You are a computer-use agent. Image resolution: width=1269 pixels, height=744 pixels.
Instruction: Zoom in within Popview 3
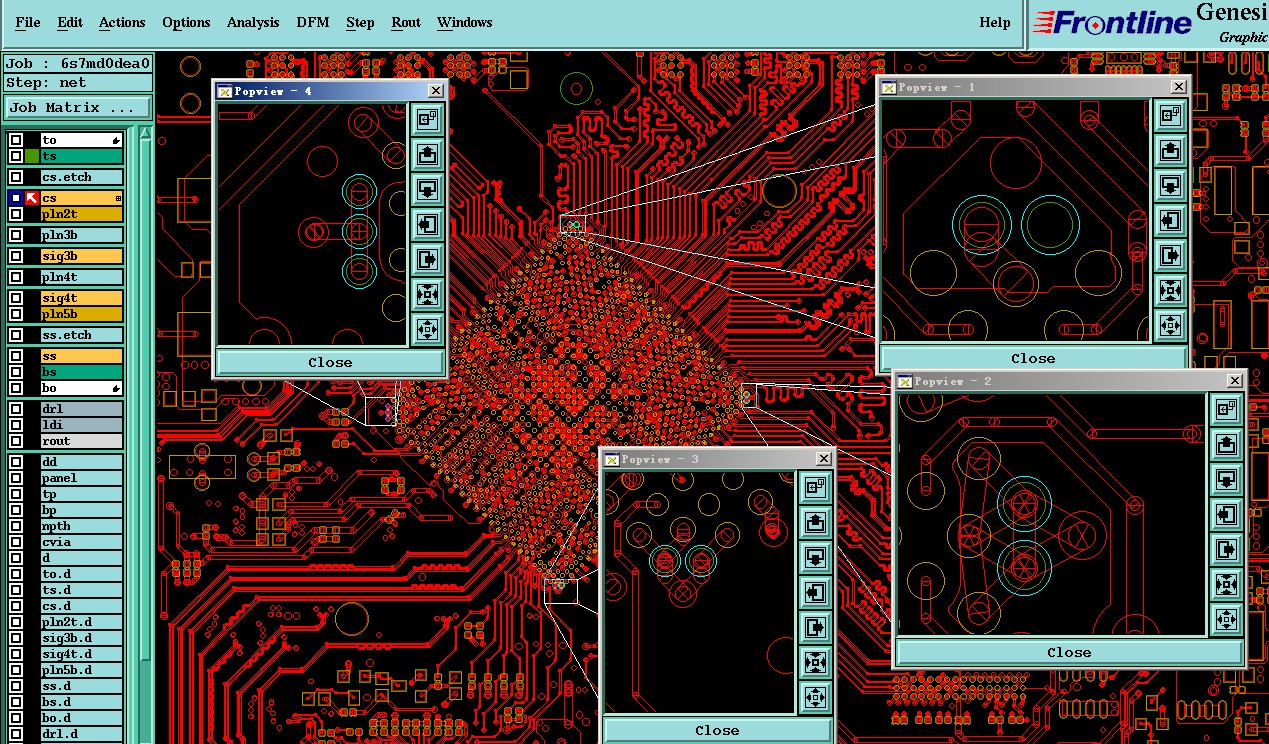point(815,663)
